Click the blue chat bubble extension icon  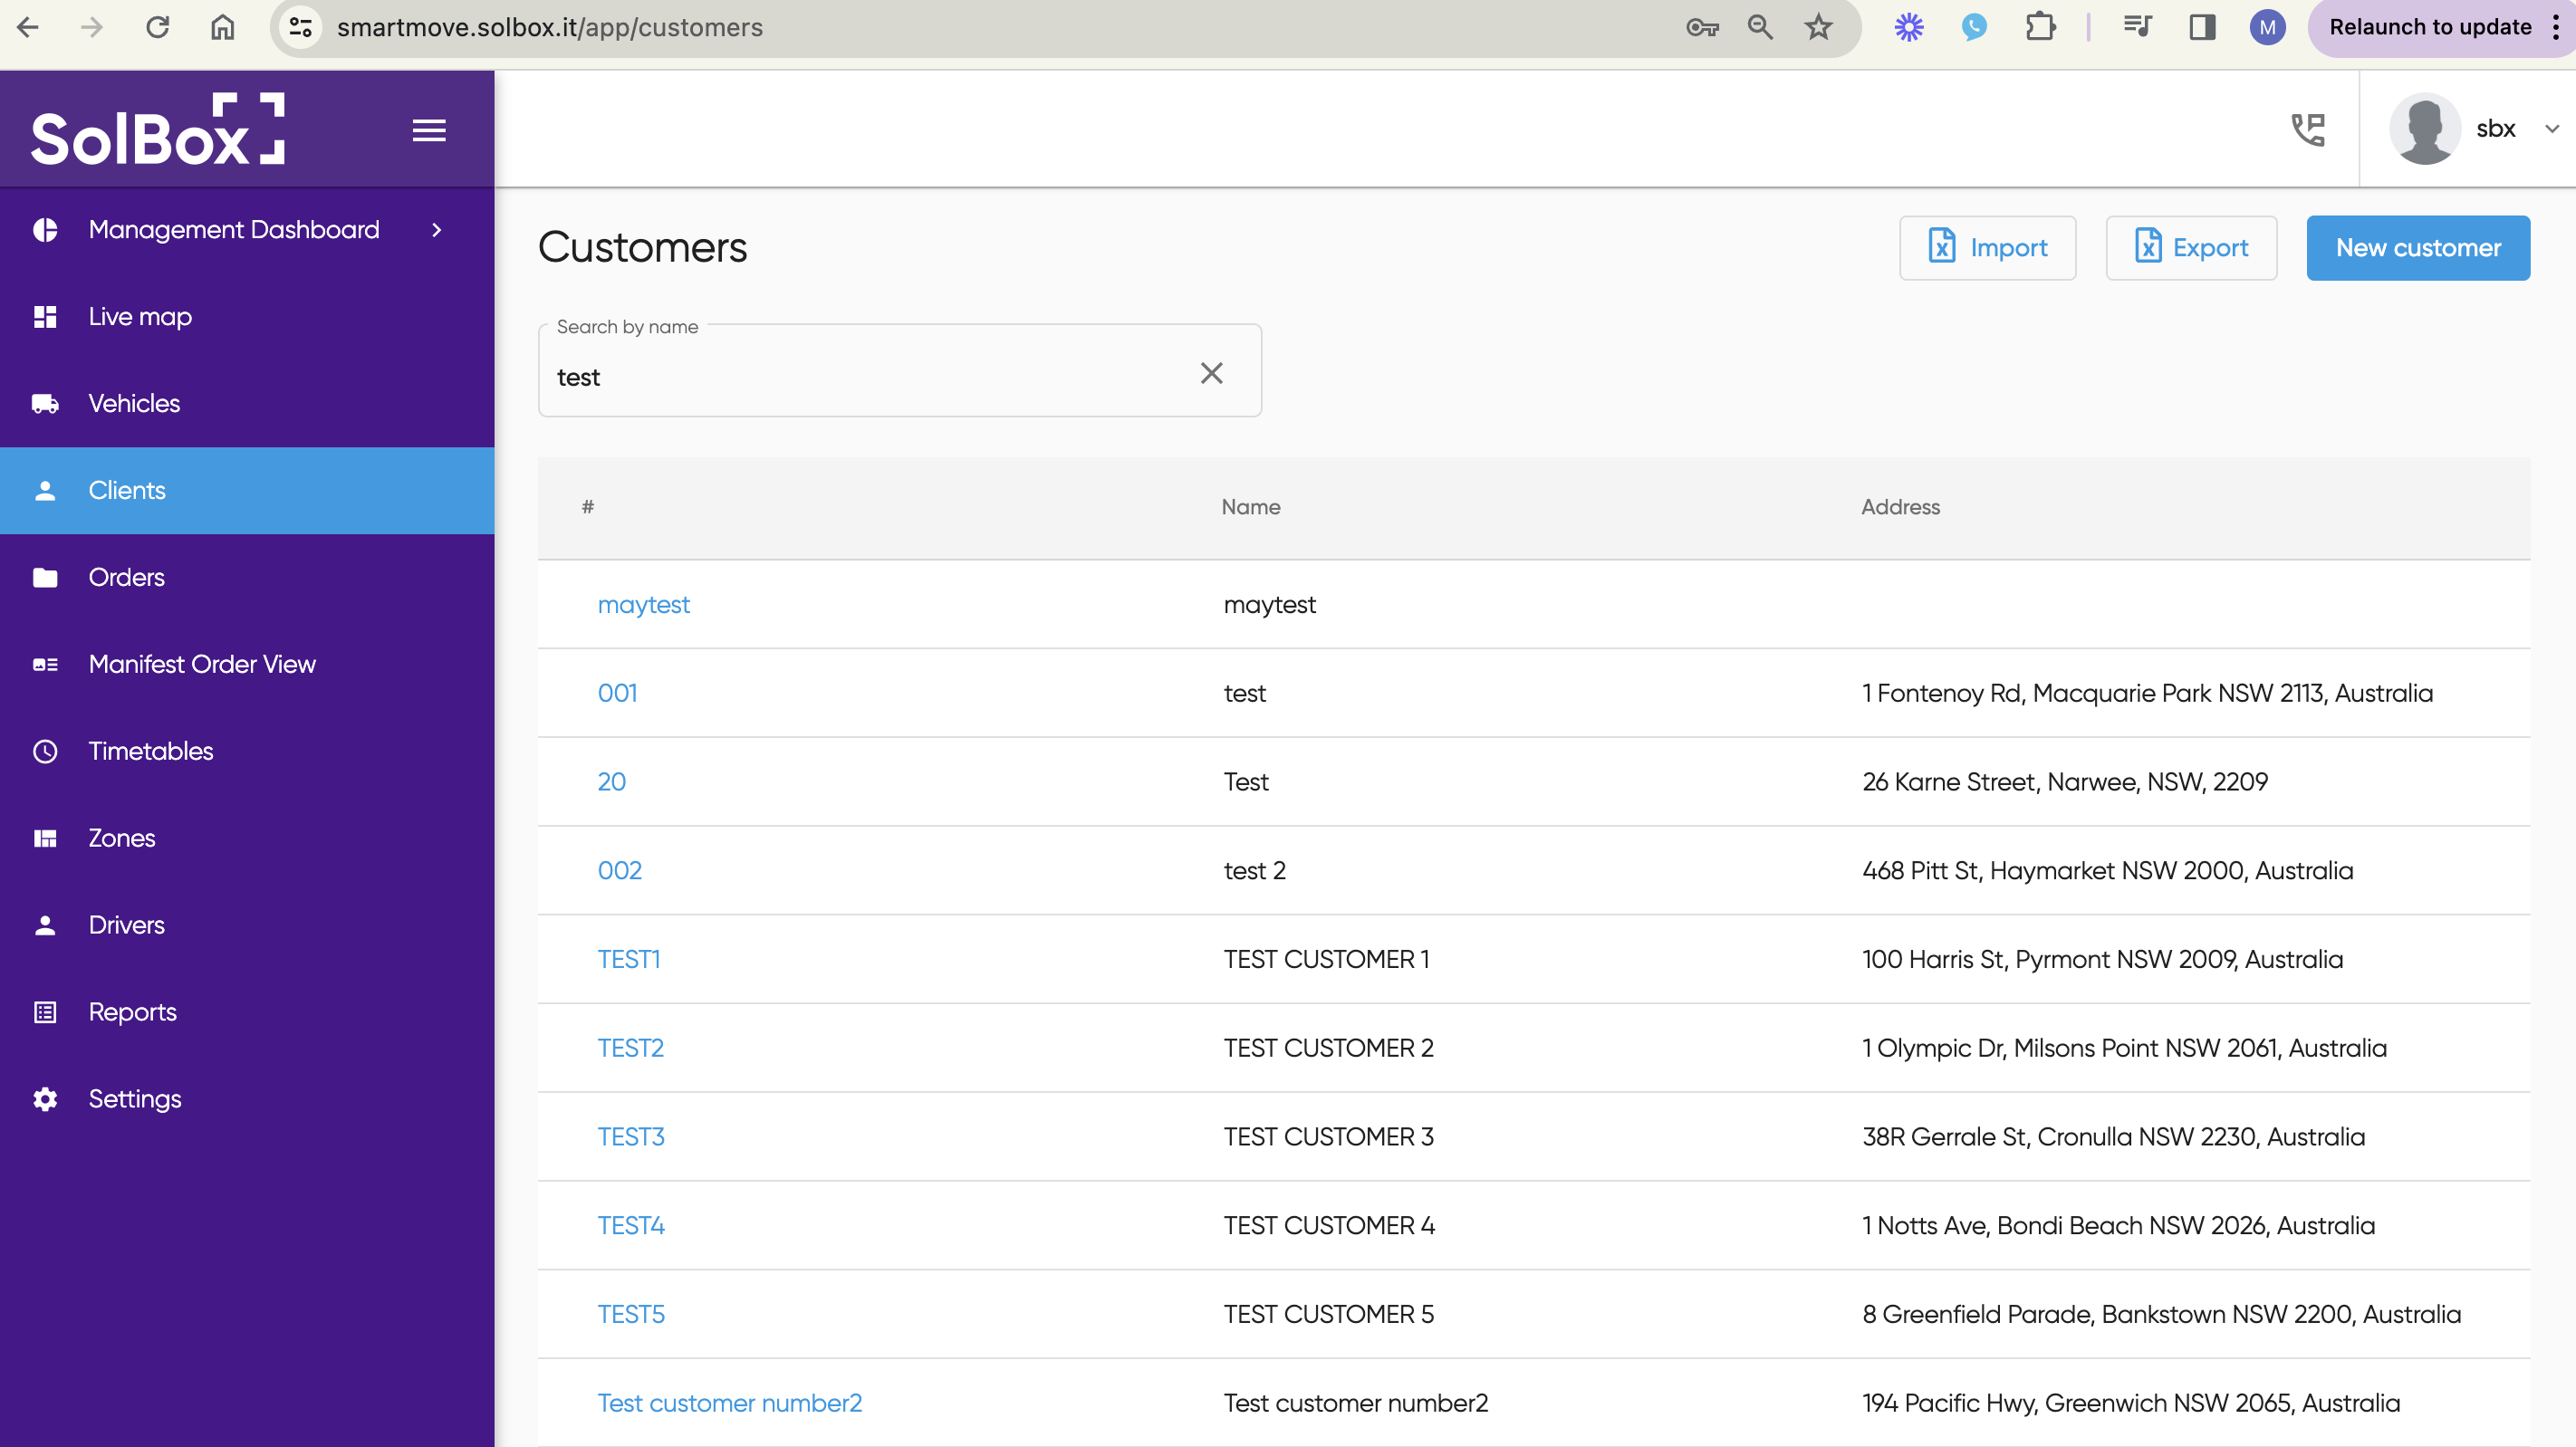point(1974,27)
